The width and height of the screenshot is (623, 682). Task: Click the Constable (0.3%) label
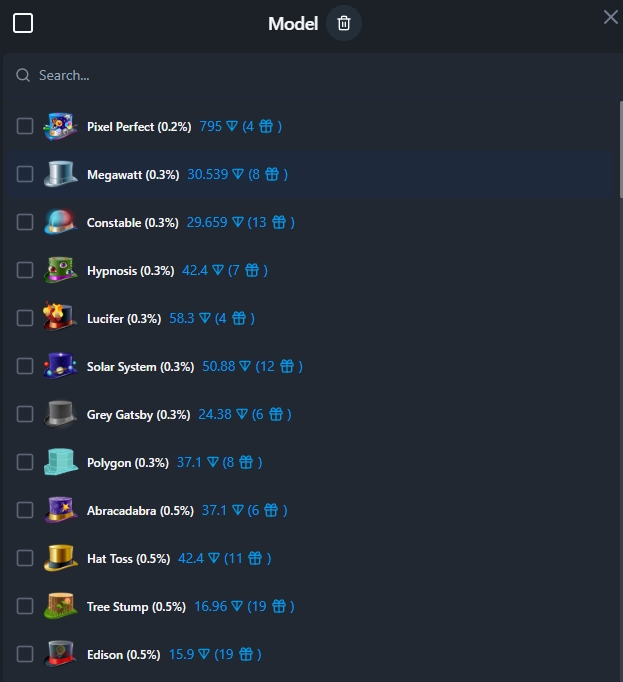tap(133, 223)
